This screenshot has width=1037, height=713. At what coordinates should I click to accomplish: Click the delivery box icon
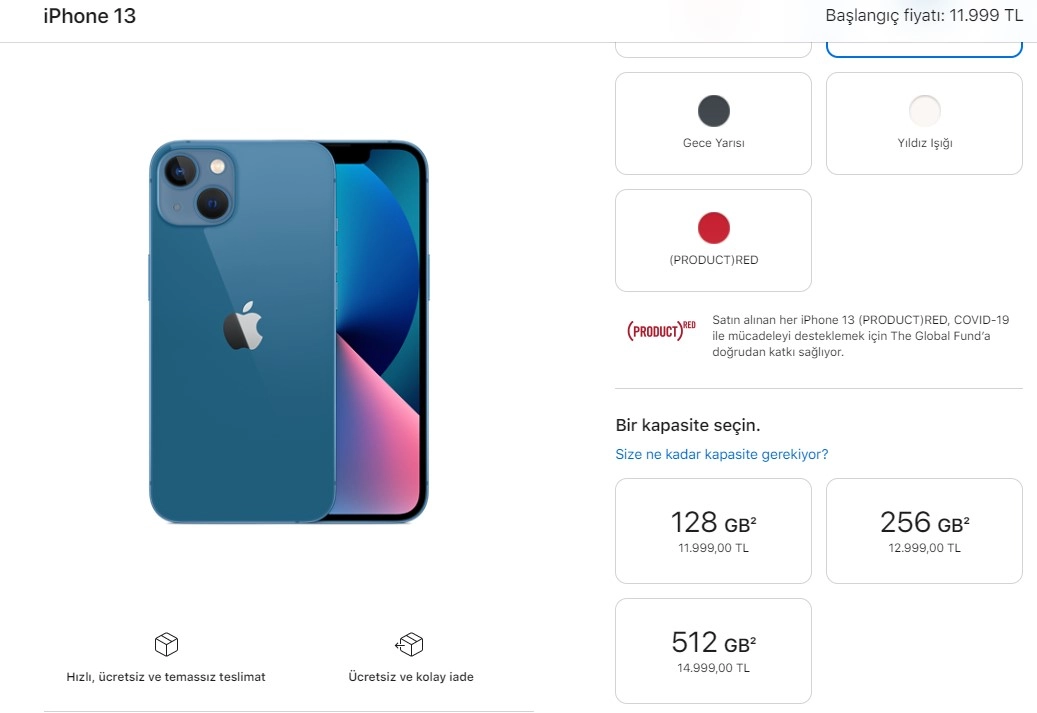(166, 644)
